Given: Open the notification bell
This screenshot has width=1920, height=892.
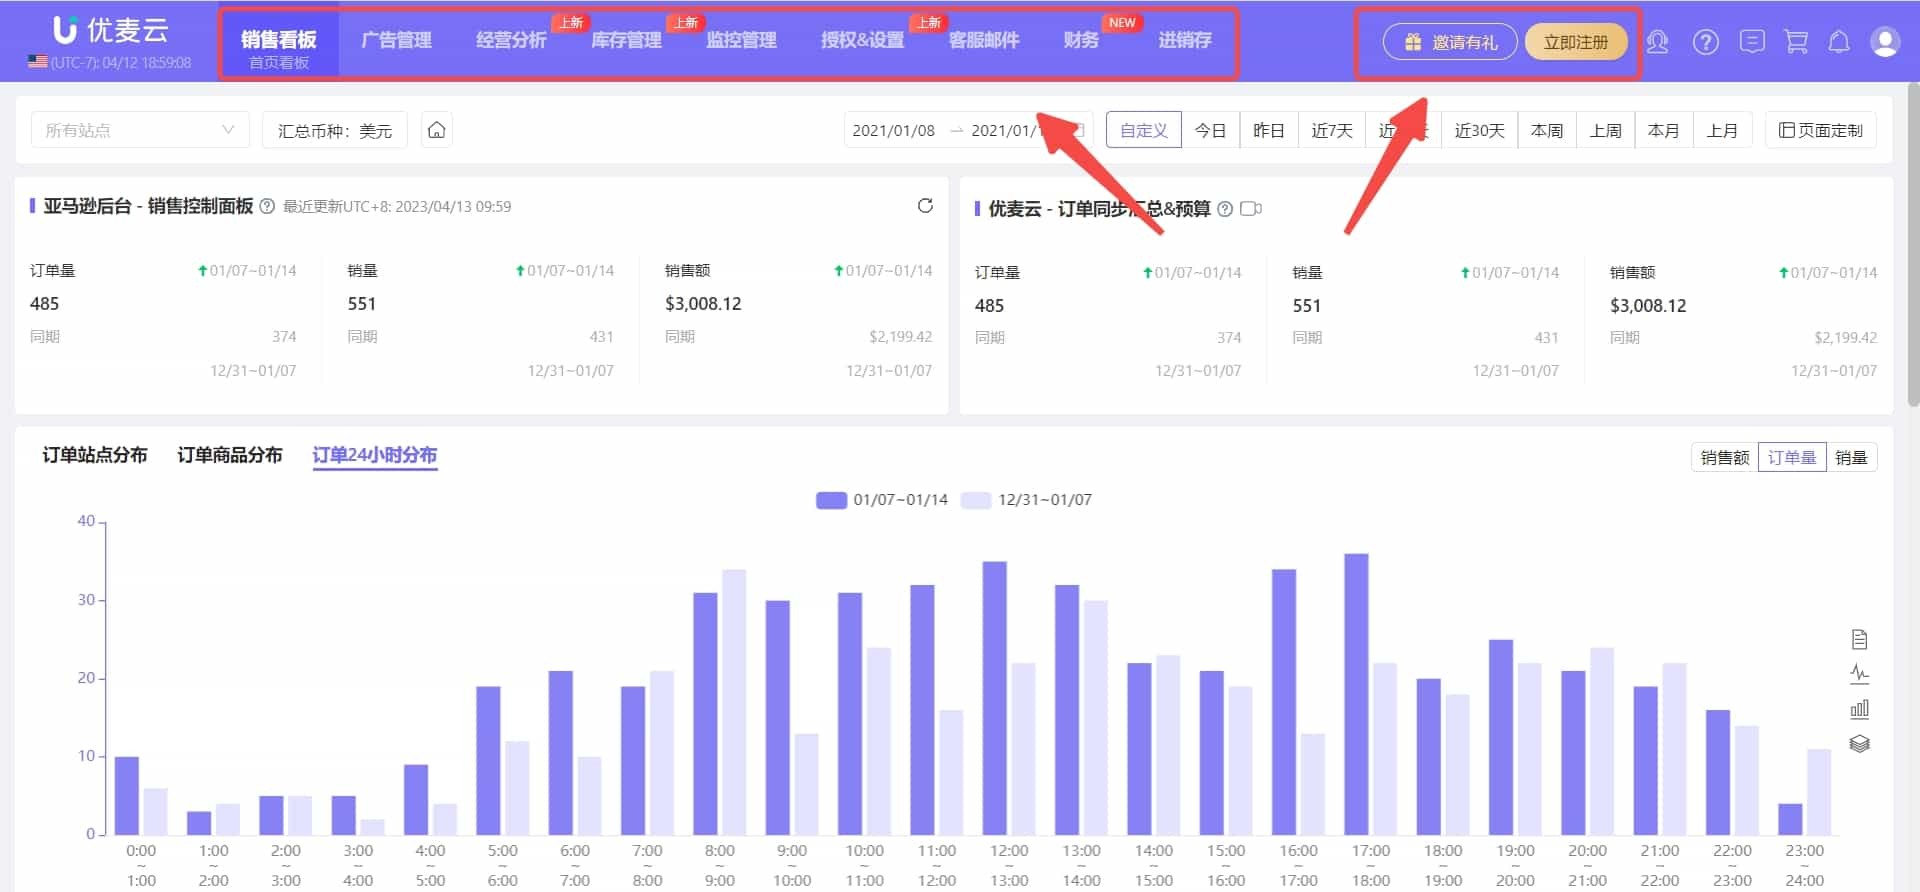Looking at the screenshot, I should coord(1839,42).
